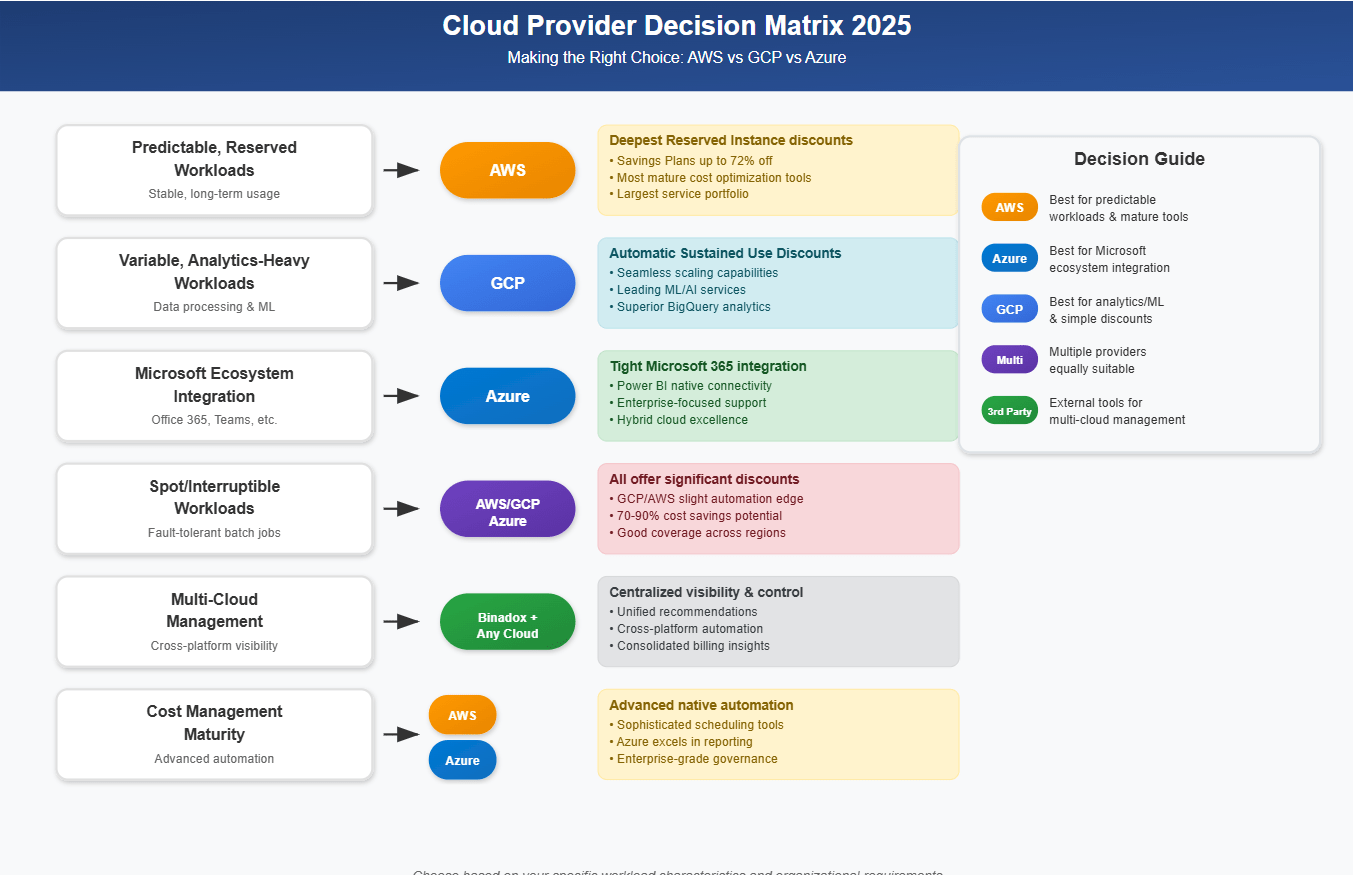Select the purple AWS/GCP Azure pill

click(508, 509)
